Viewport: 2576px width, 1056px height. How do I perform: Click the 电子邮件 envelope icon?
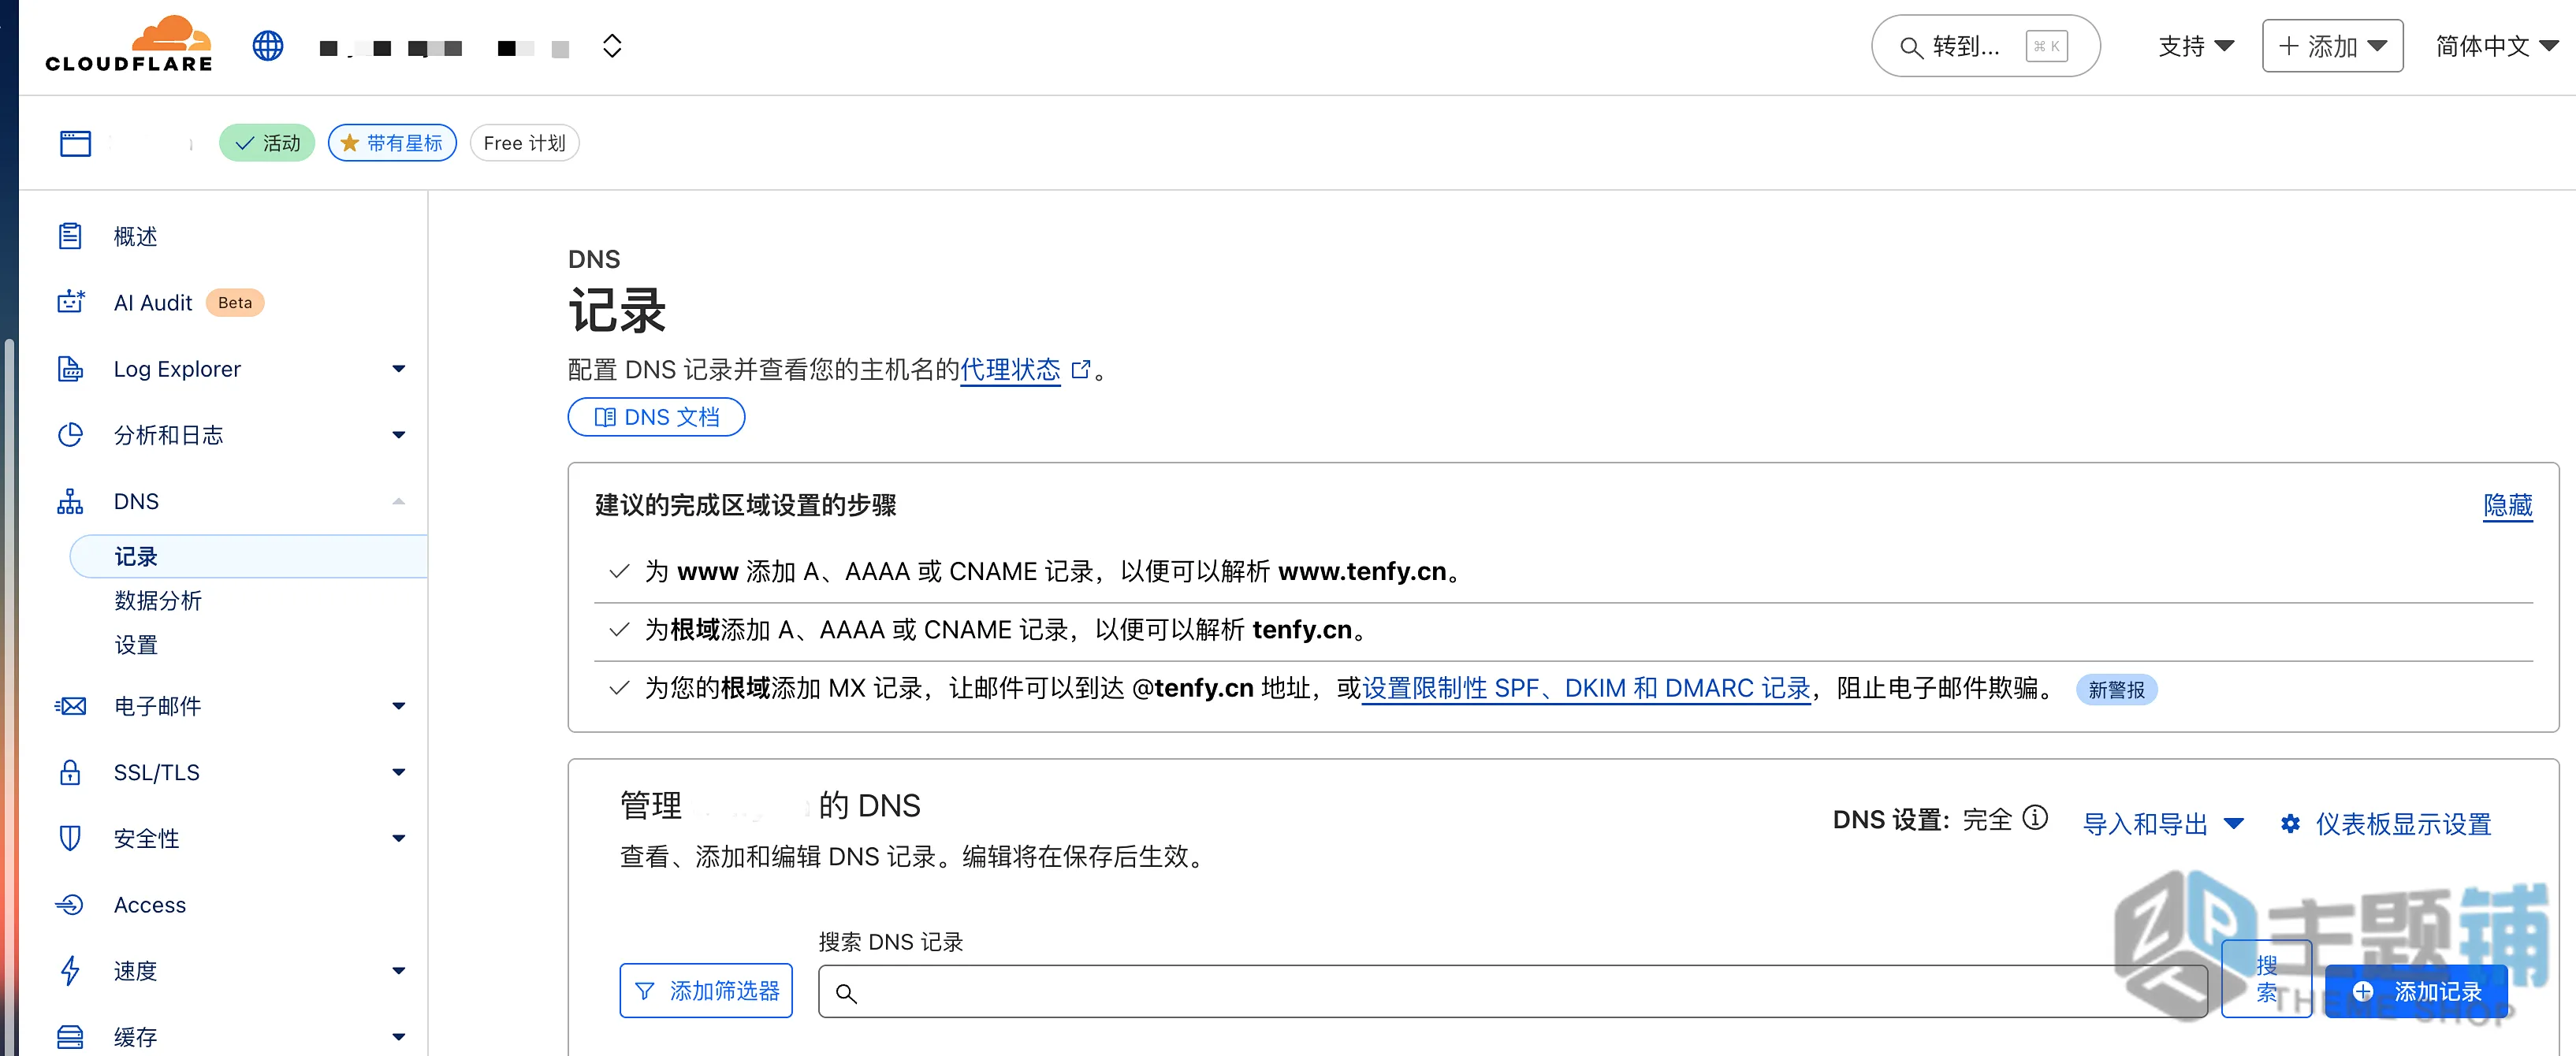tap(70, 706)
